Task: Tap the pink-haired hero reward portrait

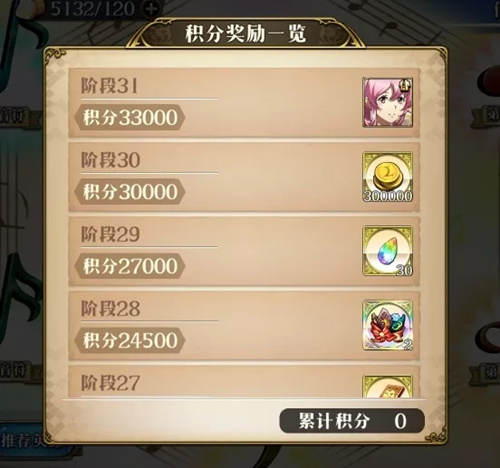Action: pos(388,103)
